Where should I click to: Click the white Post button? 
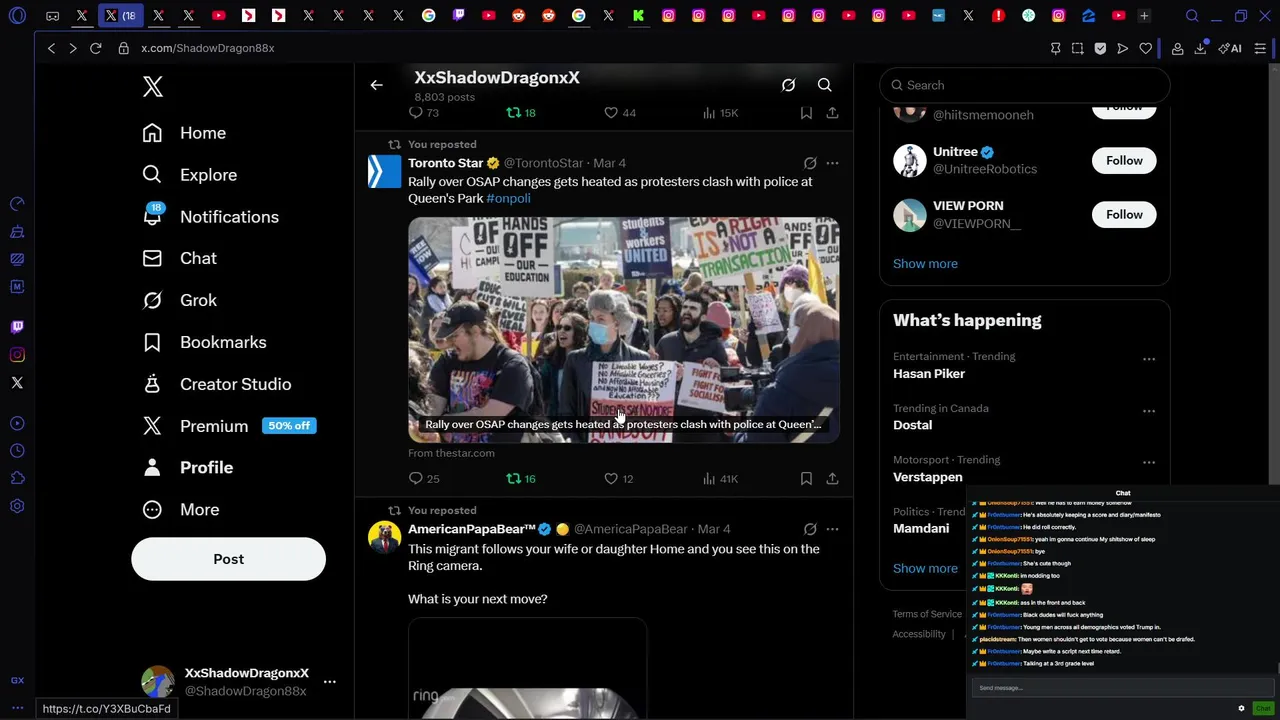(228, 559)
